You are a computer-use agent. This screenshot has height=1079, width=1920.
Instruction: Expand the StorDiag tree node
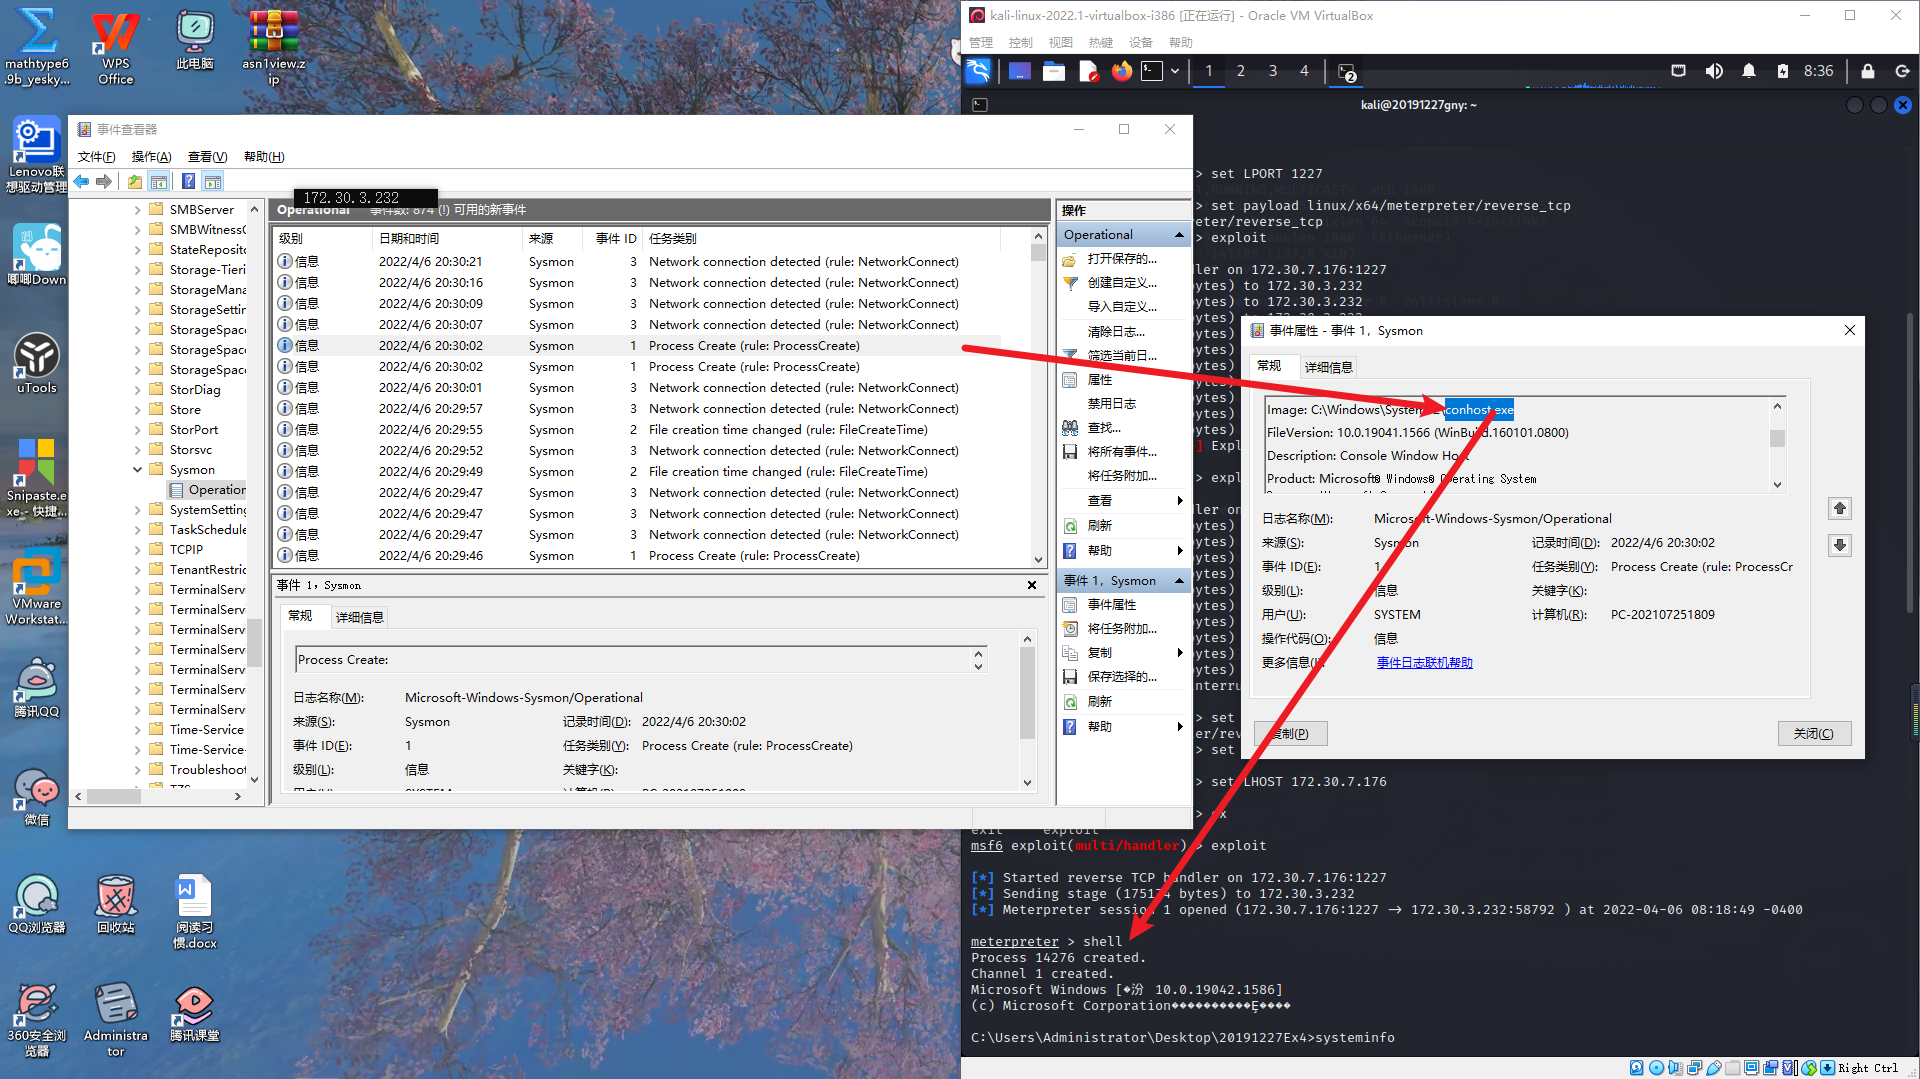[x=138, y=390]
